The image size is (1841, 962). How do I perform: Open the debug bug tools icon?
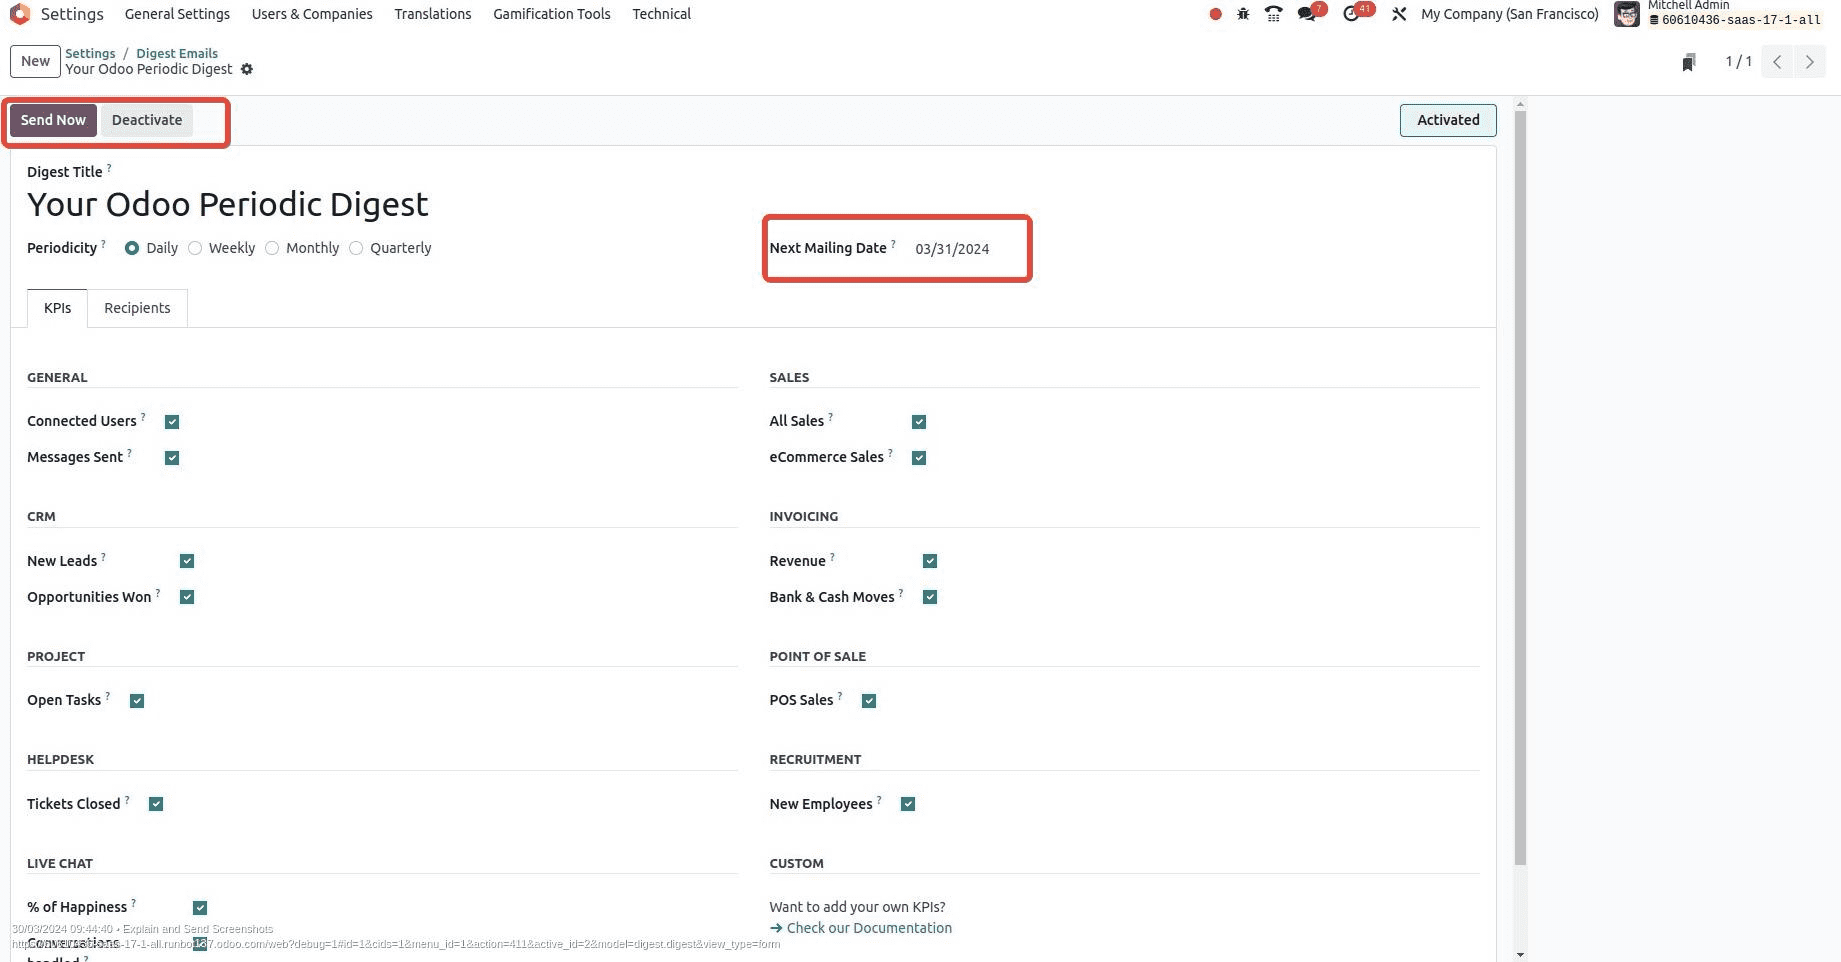point(1243,14)
